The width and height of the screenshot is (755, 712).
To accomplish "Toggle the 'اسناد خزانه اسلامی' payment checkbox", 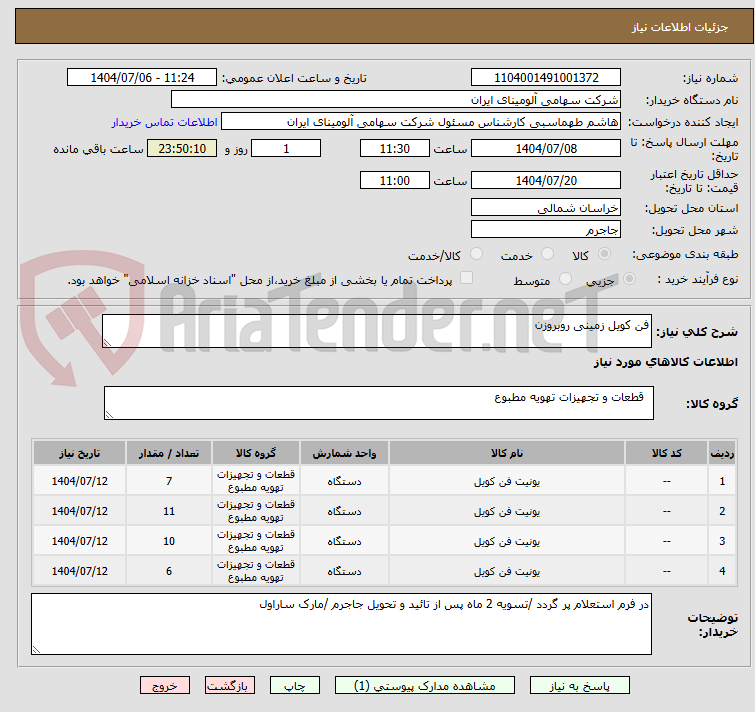I will (x=466, y=280).
